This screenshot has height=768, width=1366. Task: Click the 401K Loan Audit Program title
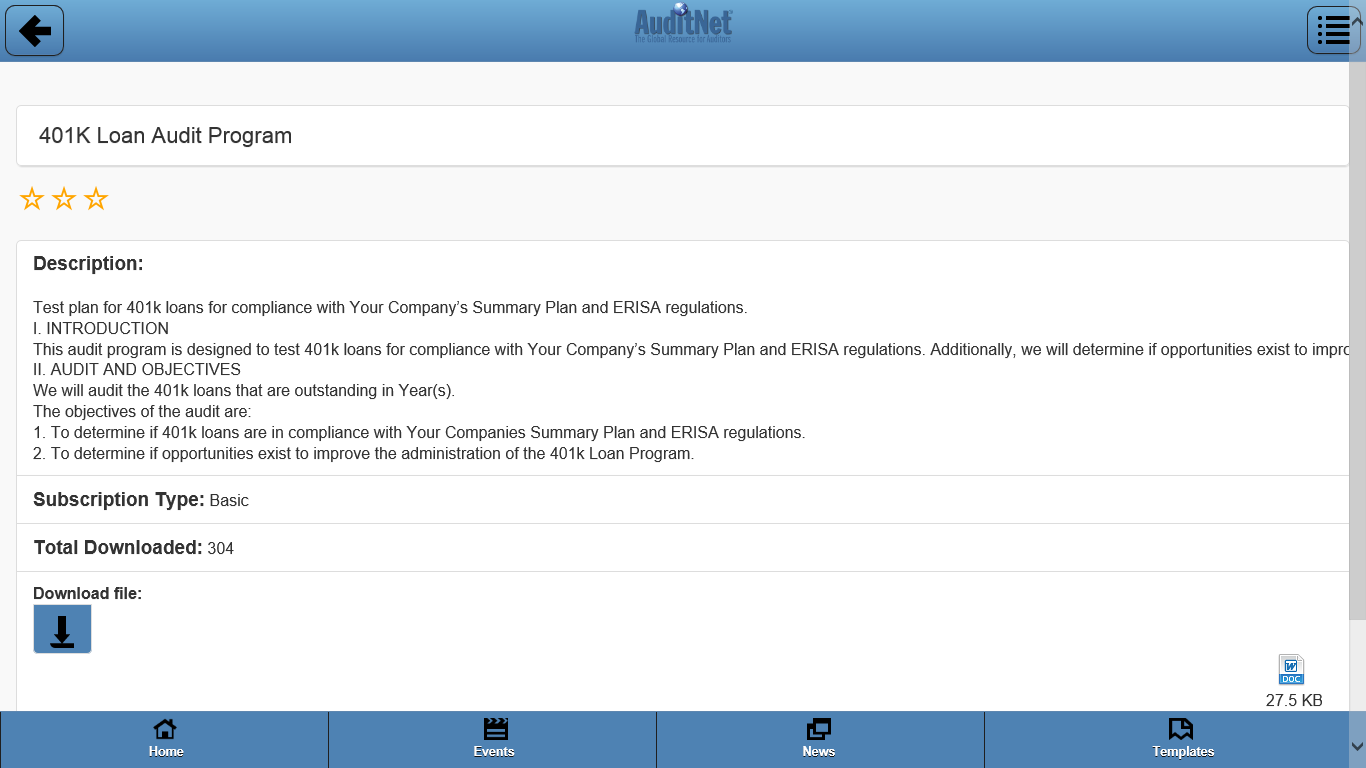165,136
